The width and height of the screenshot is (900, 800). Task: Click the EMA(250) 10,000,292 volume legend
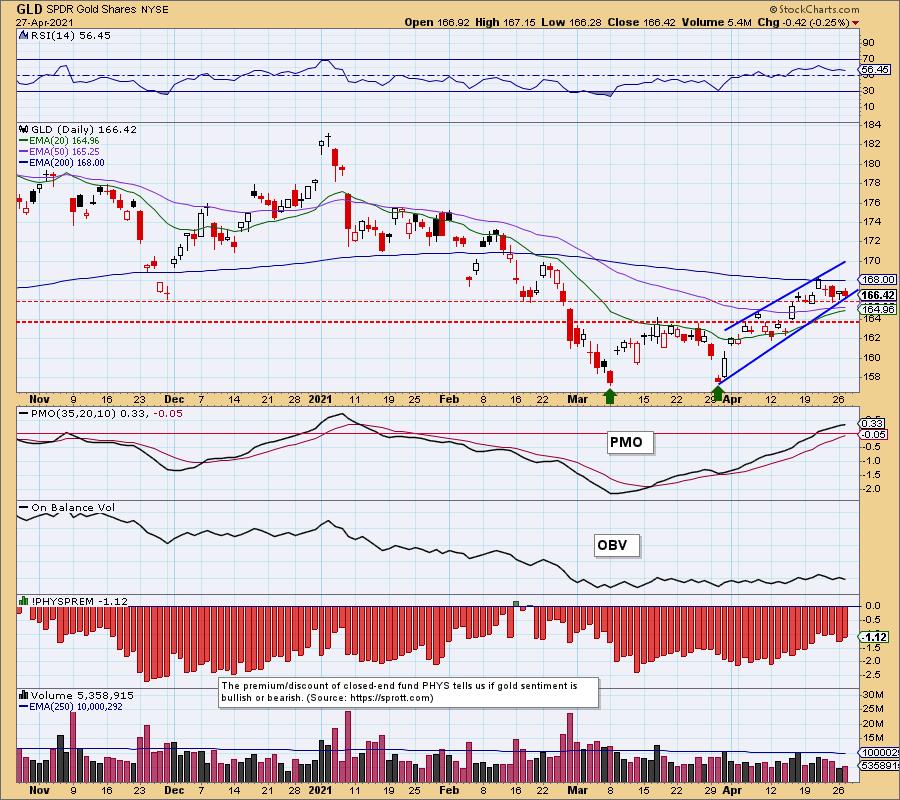(76, 706)
